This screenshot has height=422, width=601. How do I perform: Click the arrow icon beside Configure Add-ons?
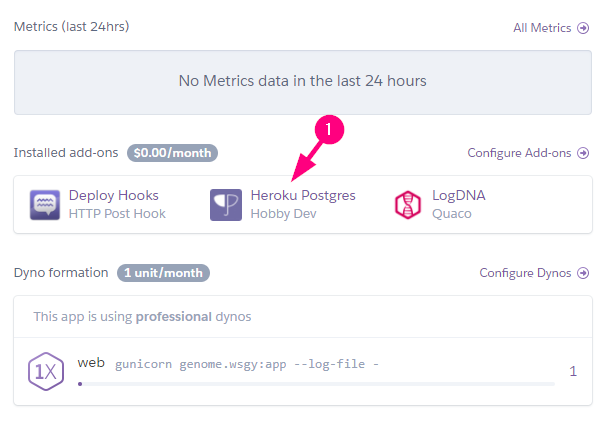[x=583, y=153]
